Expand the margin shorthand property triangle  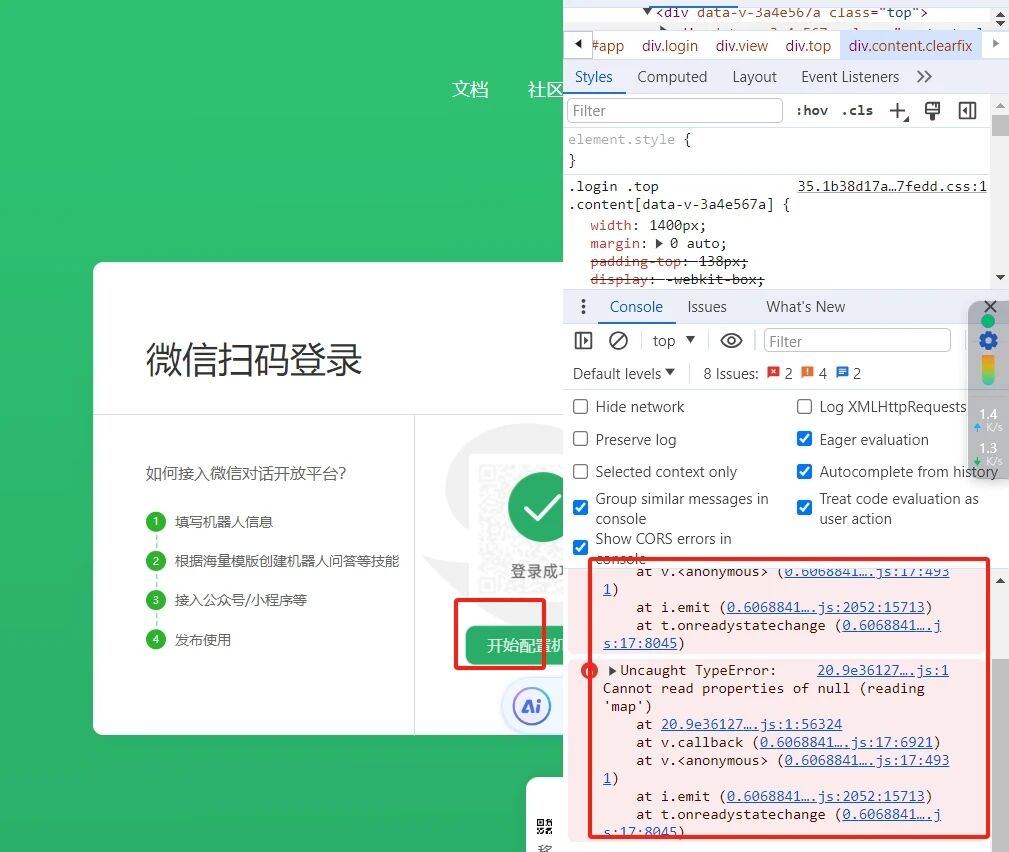659,244
